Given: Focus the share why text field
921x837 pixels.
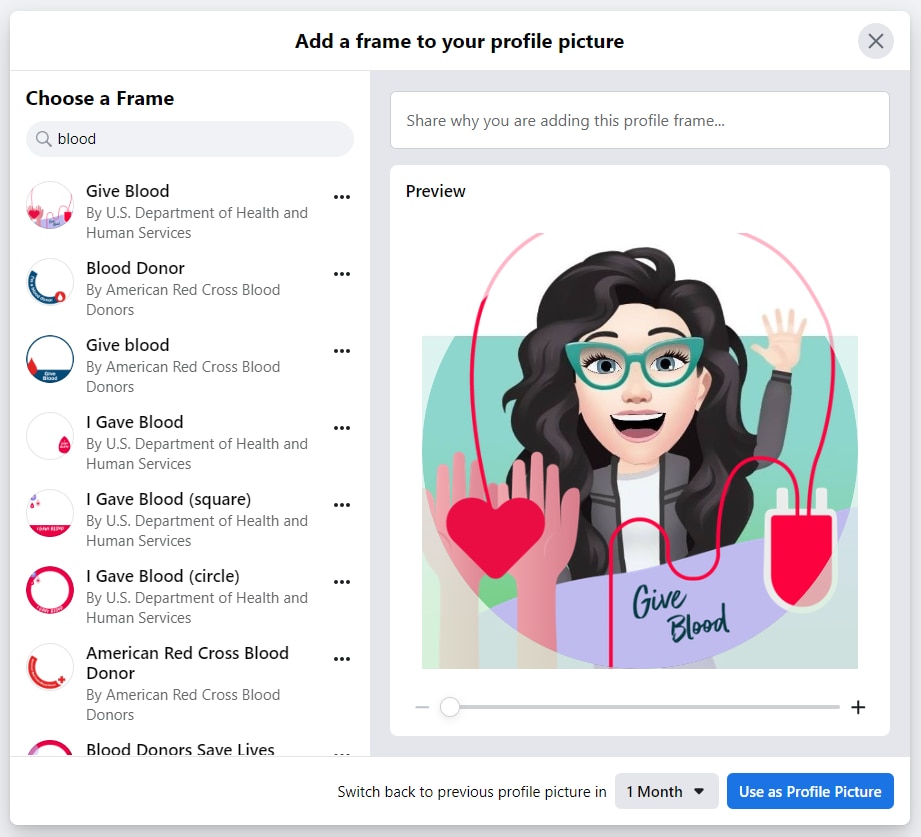Looking at the screenshot, I should (639, 120).
